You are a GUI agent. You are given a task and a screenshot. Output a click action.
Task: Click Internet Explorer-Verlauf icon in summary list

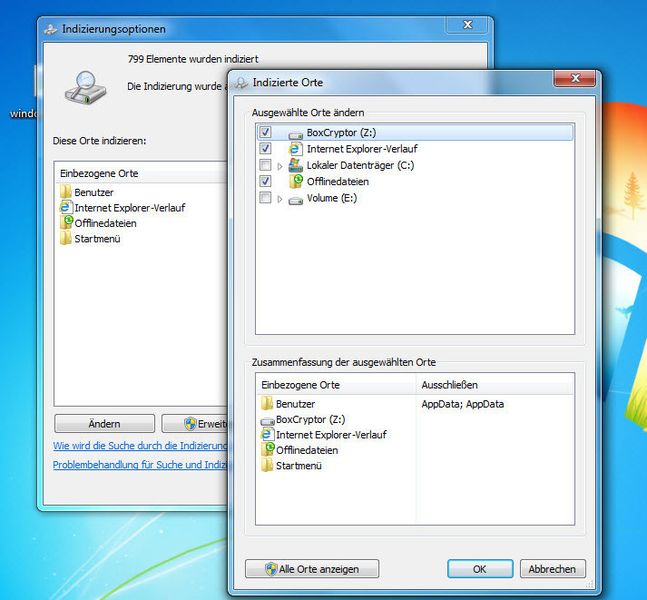point(267,434)
